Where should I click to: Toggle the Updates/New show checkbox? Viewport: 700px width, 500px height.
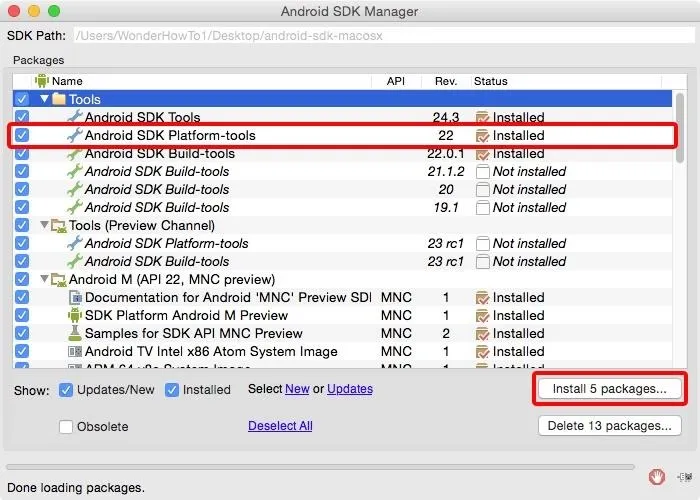coord(66,390)
